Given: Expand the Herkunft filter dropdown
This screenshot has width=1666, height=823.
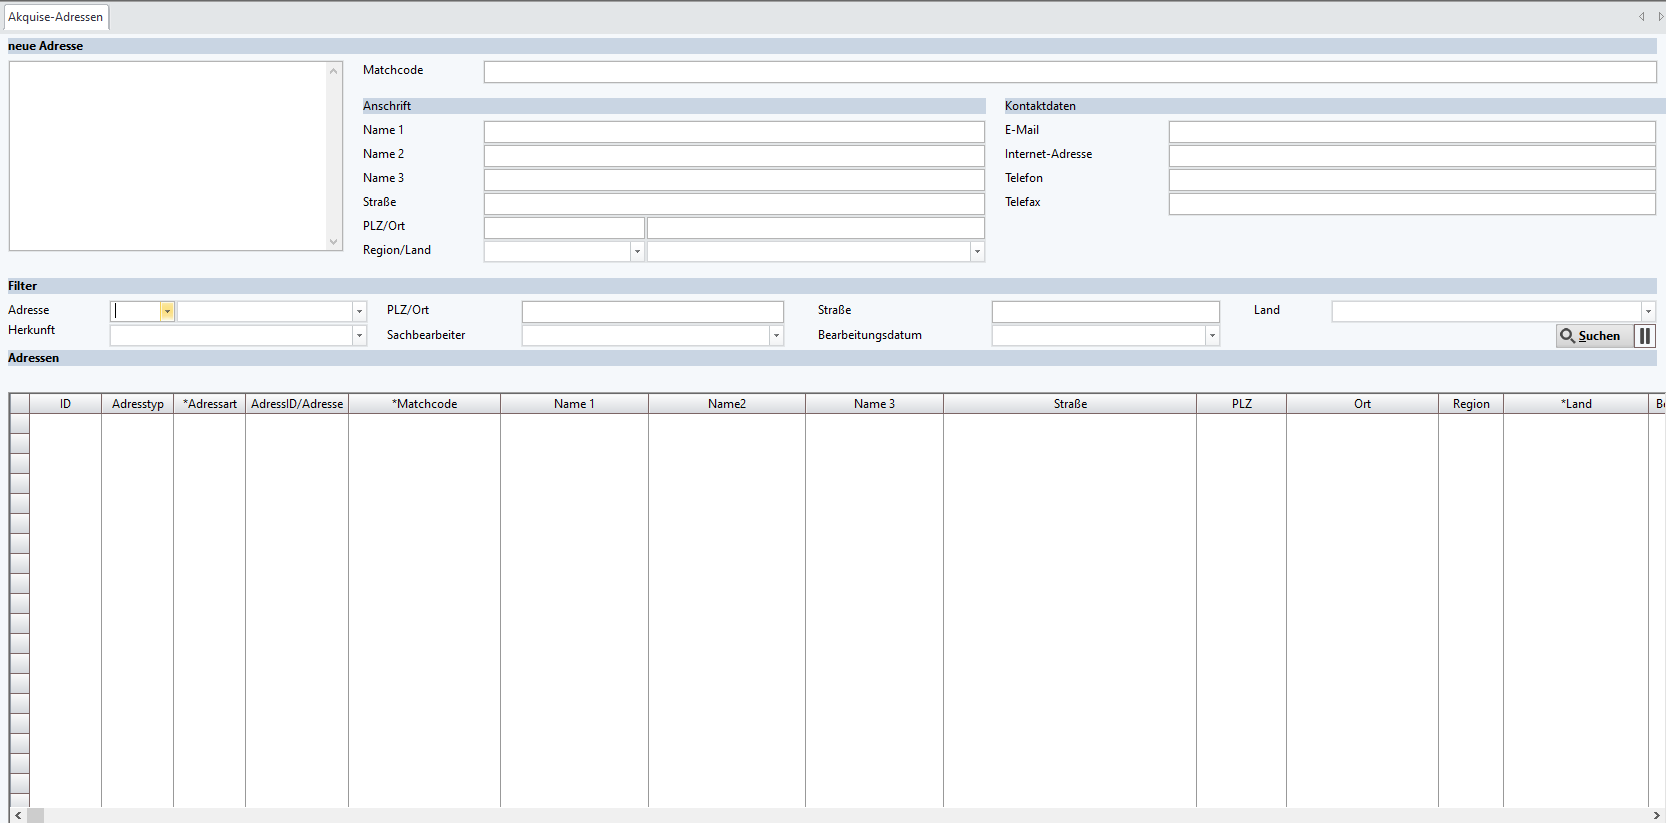Looking at the screenshot, I should [359, 336].
